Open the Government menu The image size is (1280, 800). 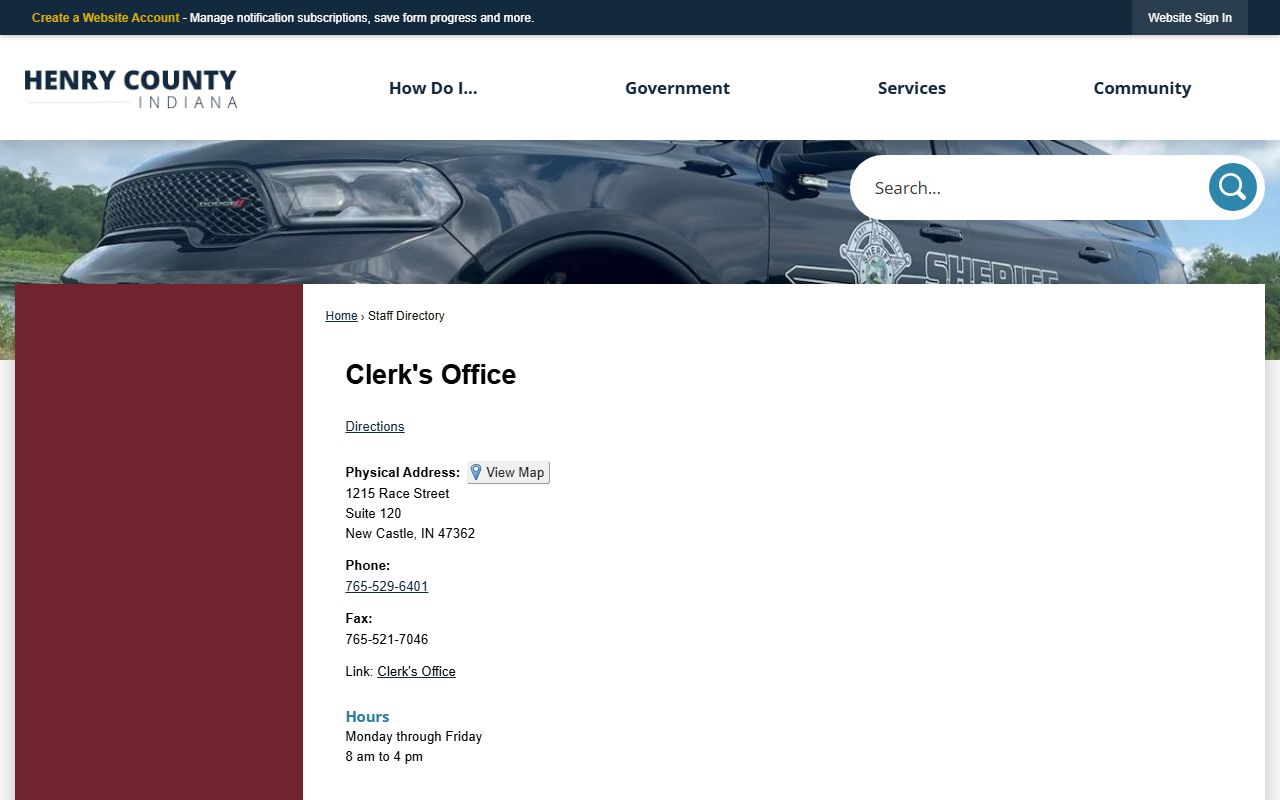677,88
